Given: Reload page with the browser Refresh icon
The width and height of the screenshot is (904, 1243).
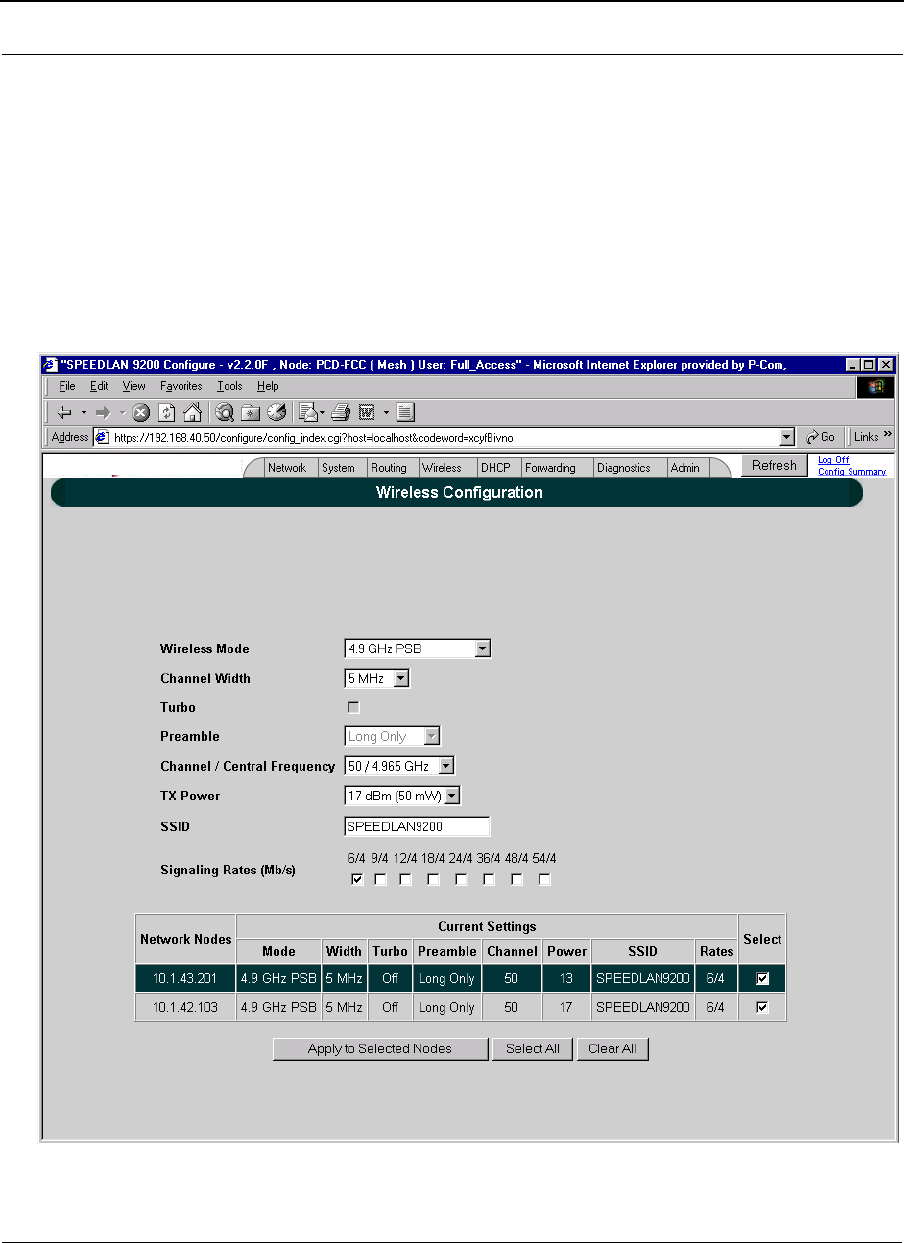Looking at the screenshot, I should pyautogui.click(x=167, y=412).
